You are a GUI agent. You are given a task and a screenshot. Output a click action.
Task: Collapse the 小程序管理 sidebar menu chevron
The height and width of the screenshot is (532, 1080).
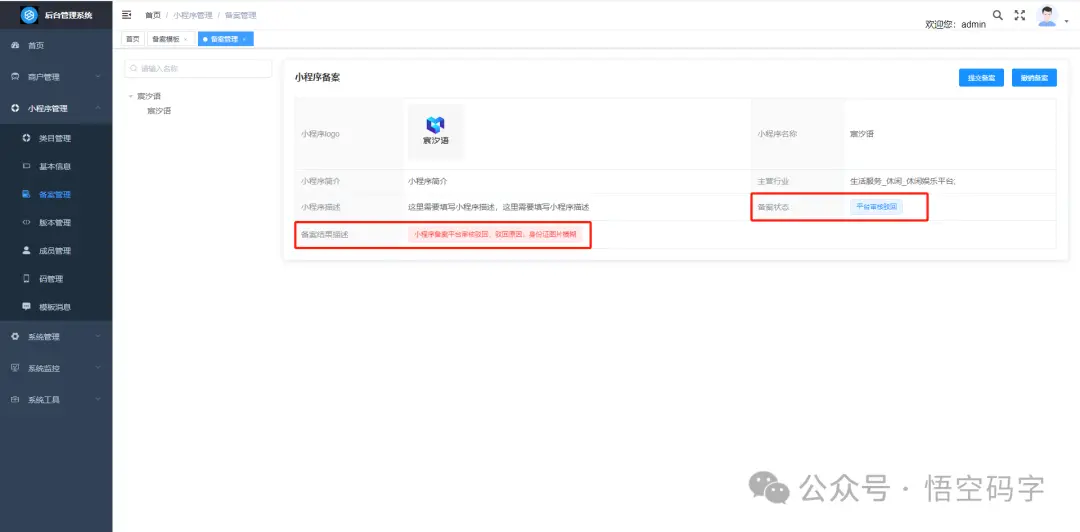[98, 108]
